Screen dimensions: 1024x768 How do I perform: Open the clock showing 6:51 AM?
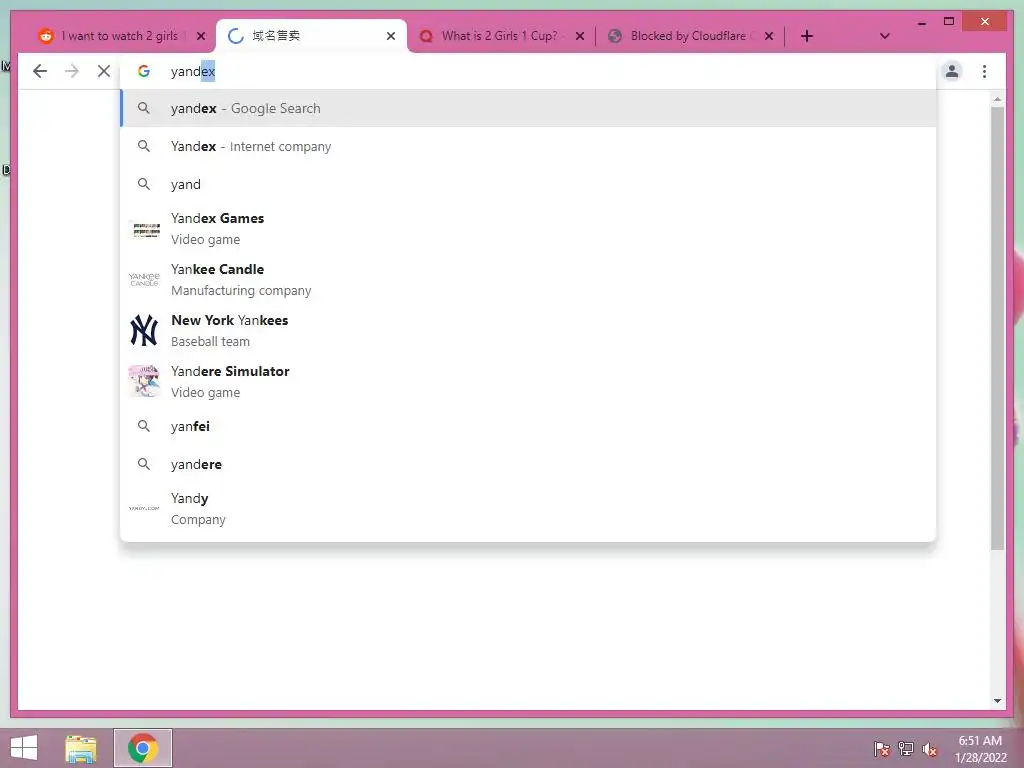coord(980,749)
